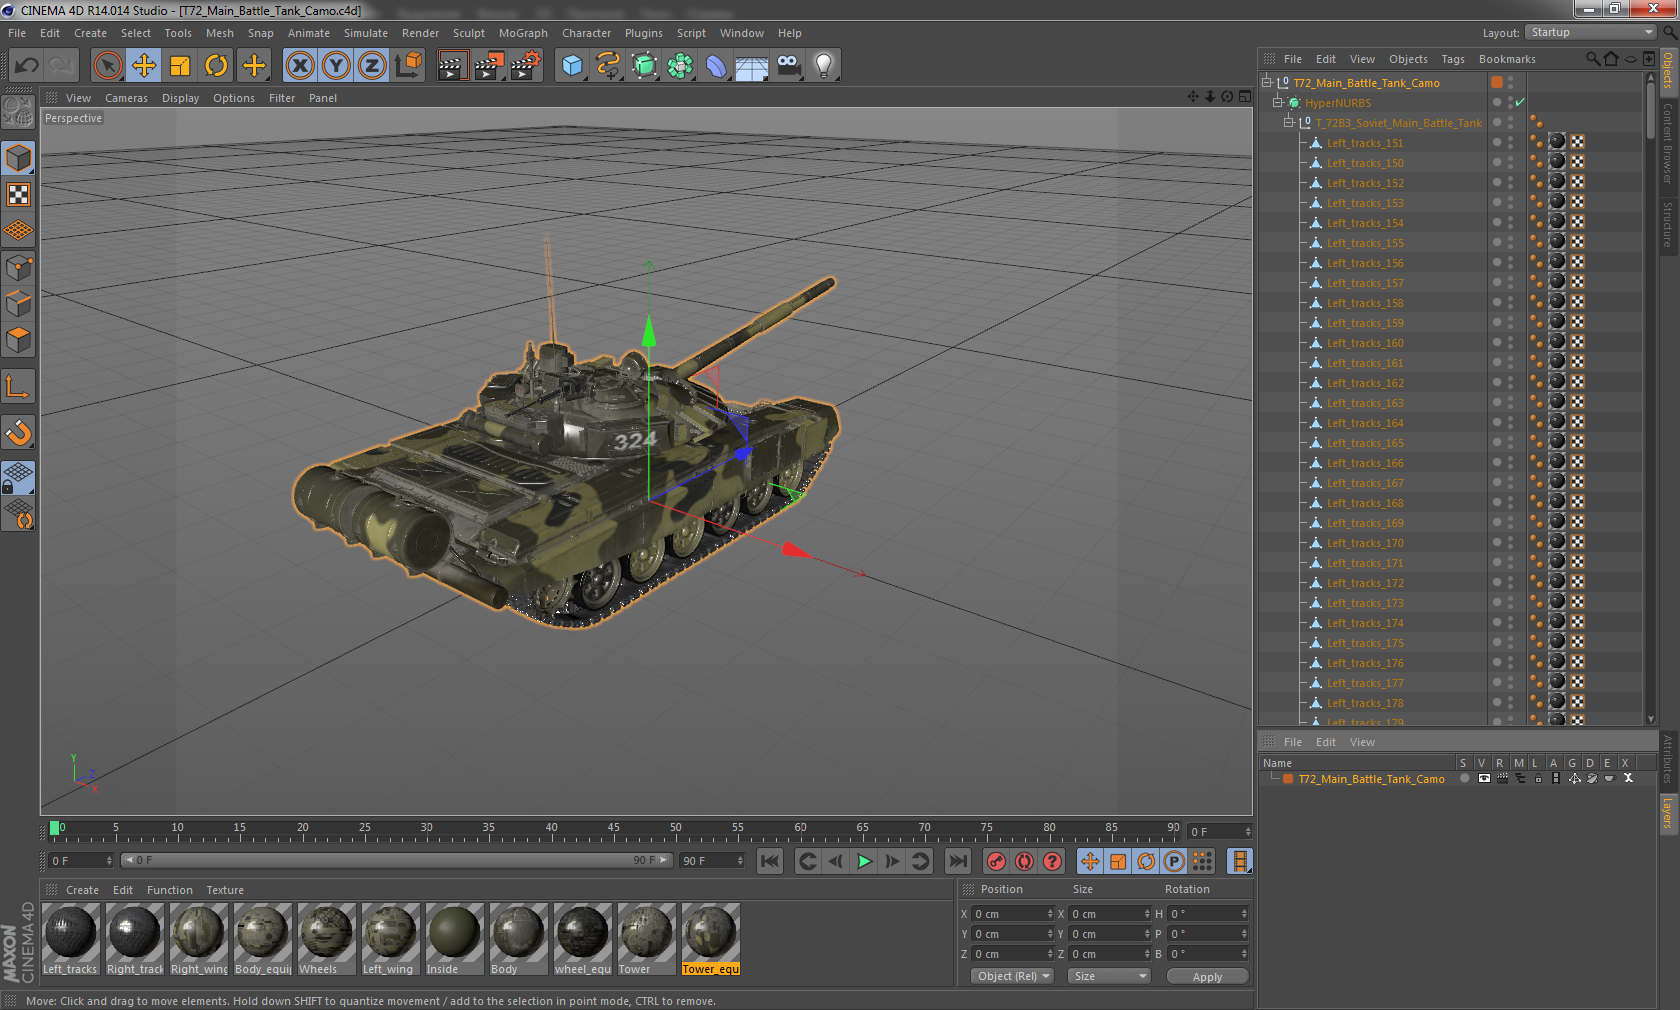Toggle HyperNURBS green checkmark enable
This screenshot has width=1680, height=1010.
pyautogui.click(x=1520, y=103)
